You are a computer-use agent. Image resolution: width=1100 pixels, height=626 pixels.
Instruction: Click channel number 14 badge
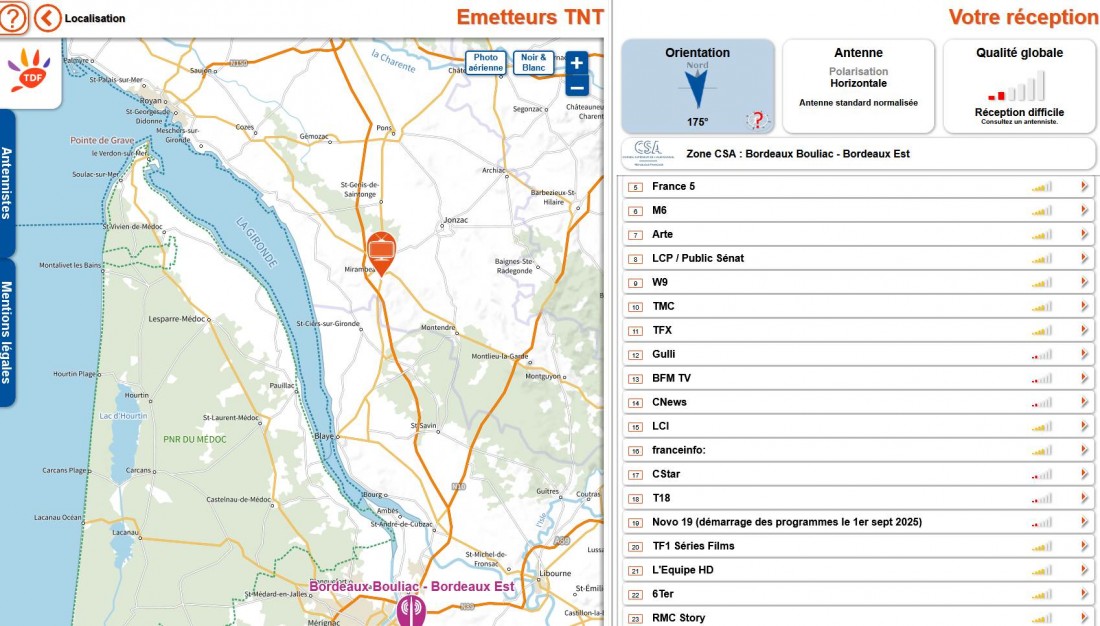(636, 403)
